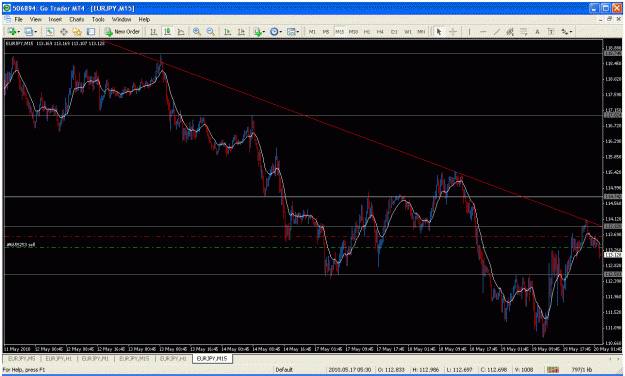Switch timeframe to D1

click(x=394, y=31)
